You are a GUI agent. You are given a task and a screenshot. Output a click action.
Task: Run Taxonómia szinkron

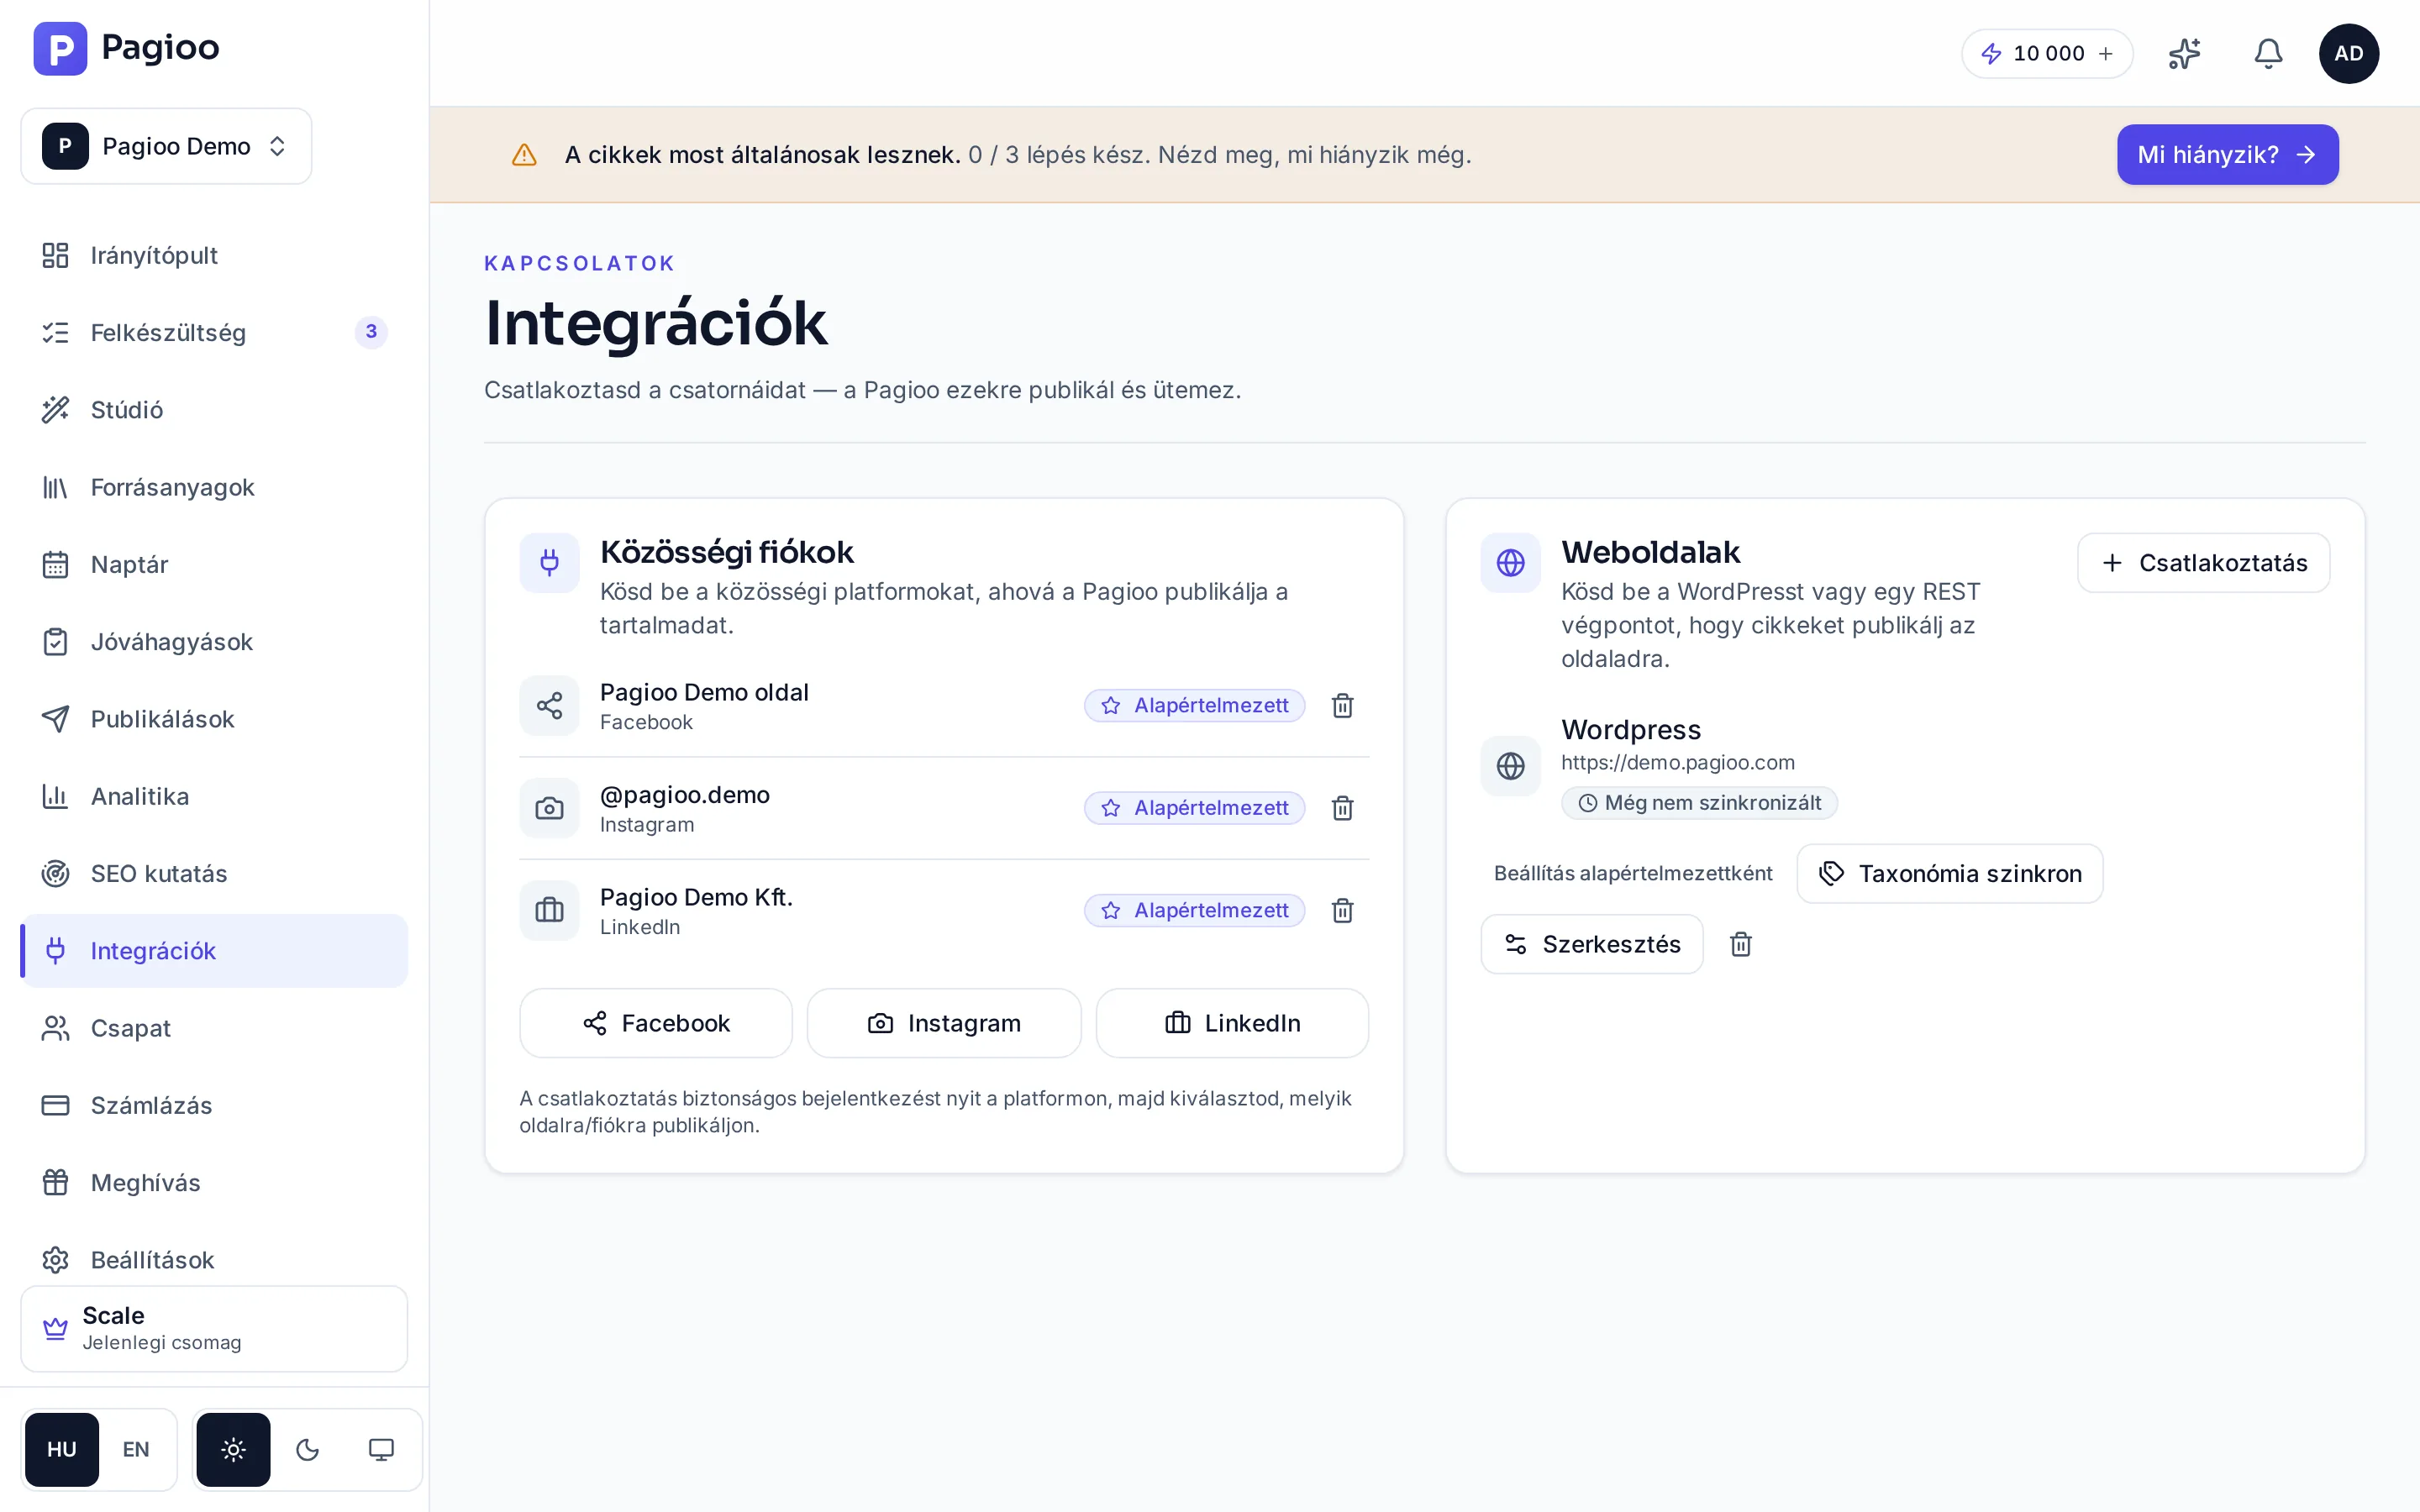coord(1949,874)
